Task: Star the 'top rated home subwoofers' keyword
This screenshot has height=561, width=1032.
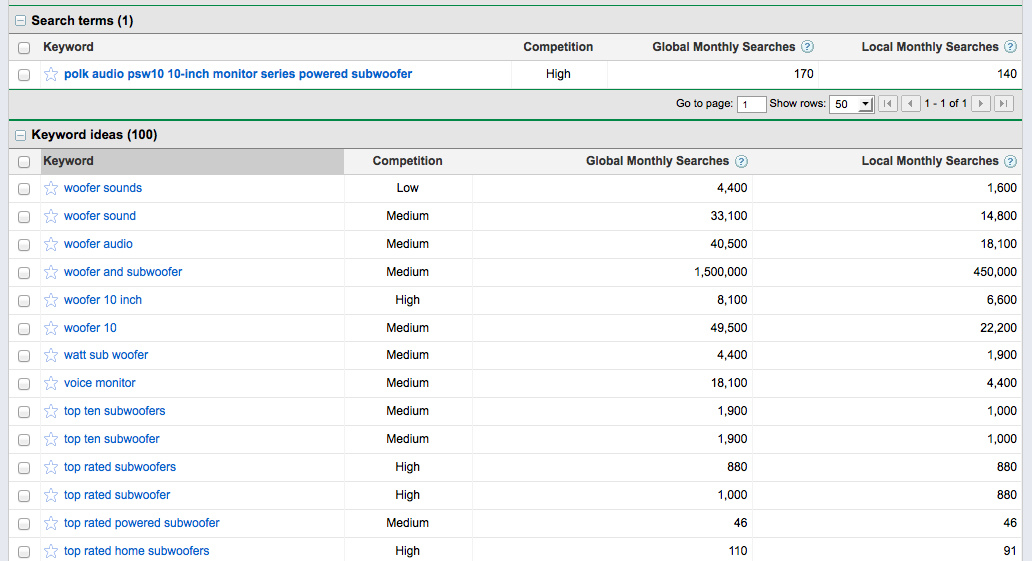Action: point(51,551)
